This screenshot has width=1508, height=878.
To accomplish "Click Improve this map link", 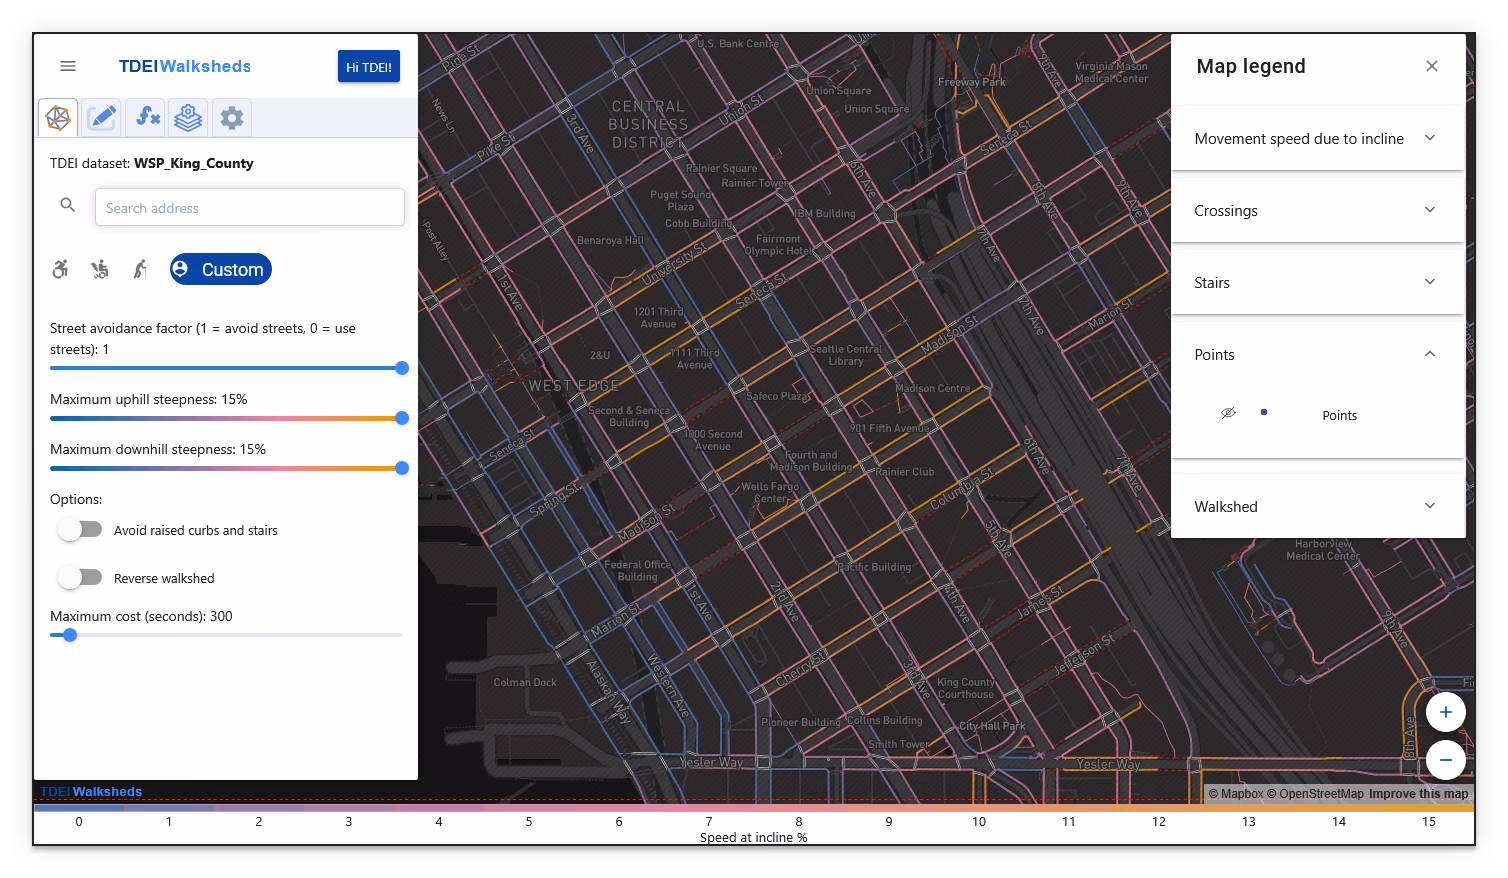I will [x=1418, y=794].
